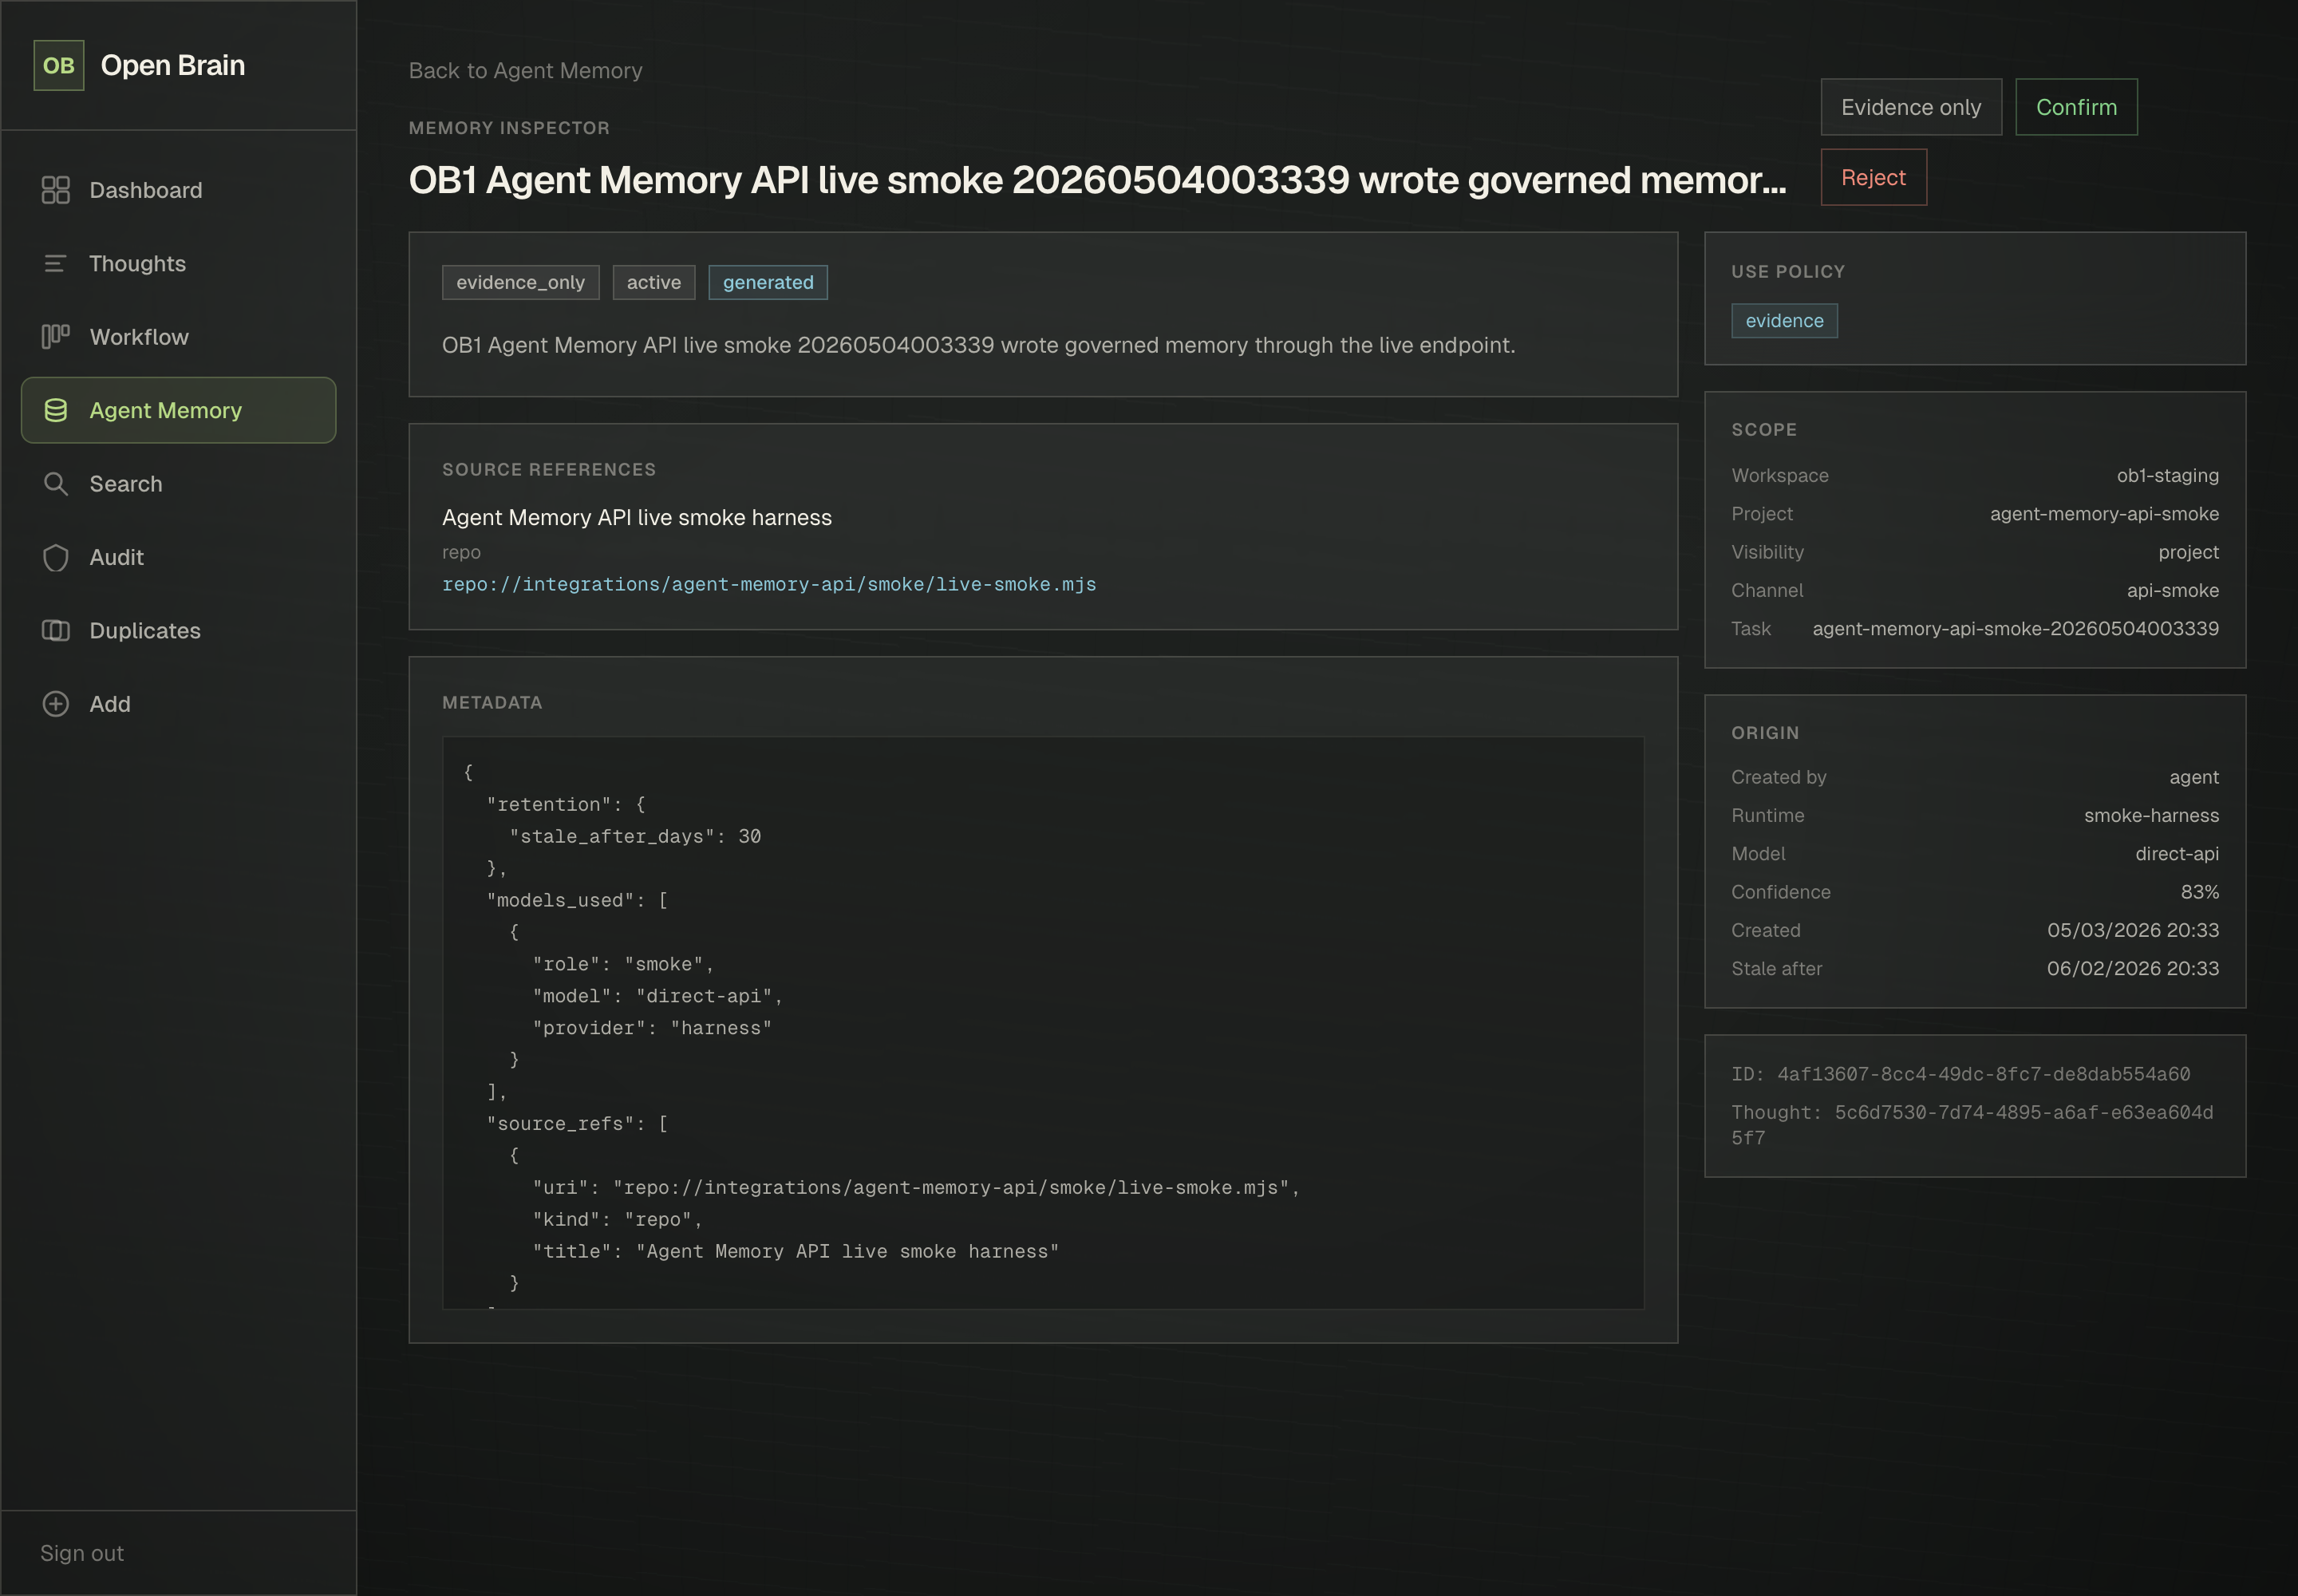Click the evidence_only tag
The width and height of the screenshot is (2298, 1596).
(520, 282)
